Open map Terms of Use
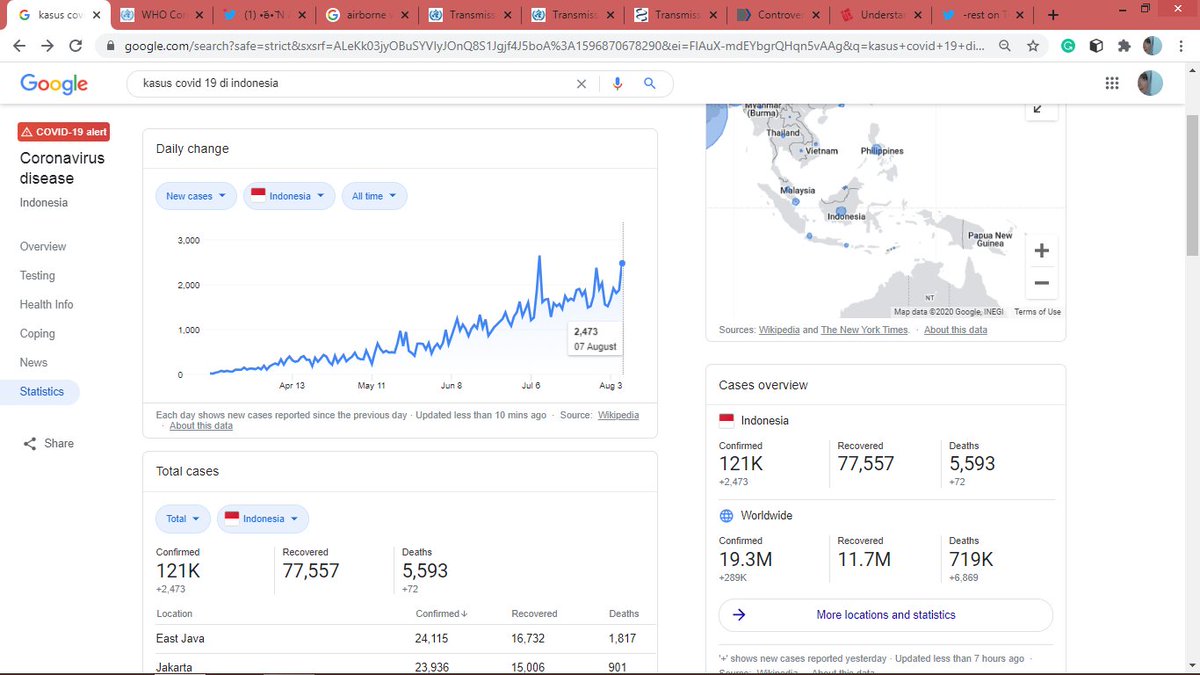 coord(1037,312)
